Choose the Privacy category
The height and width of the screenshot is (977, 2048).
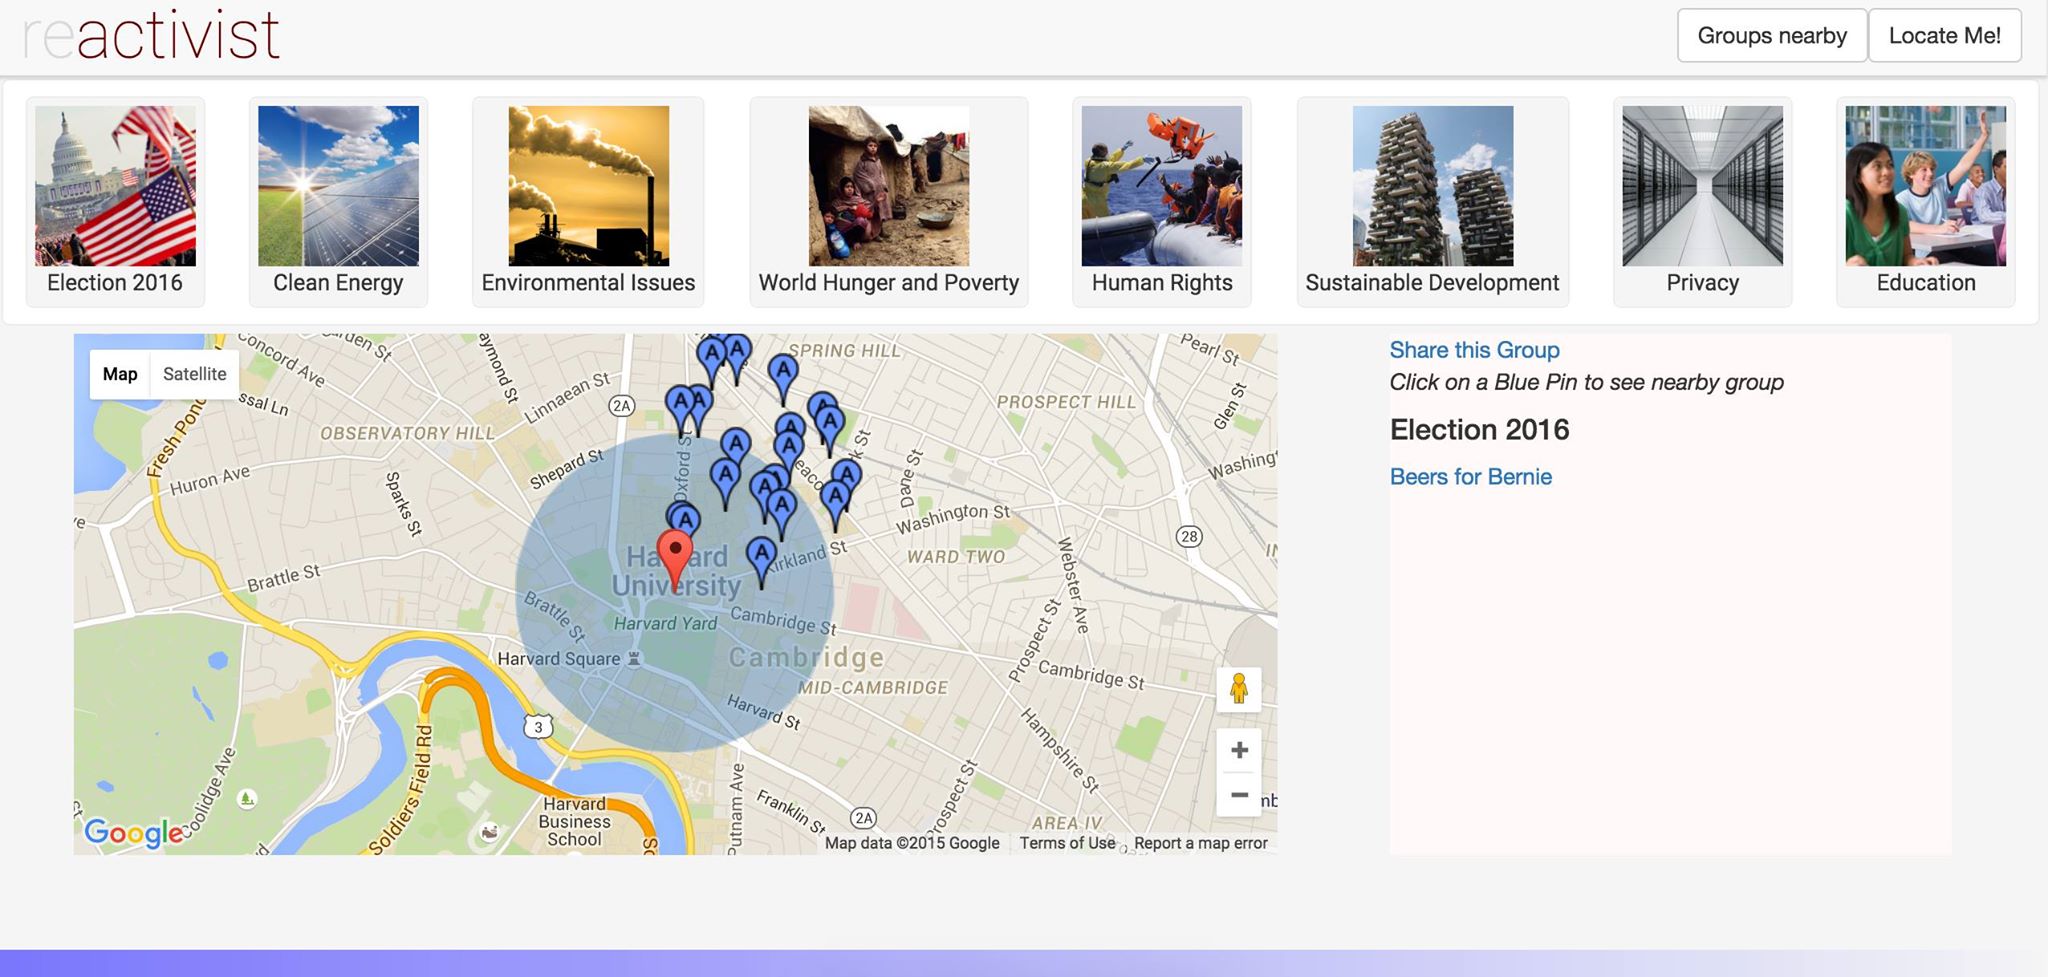click(x=1702, y=202)
